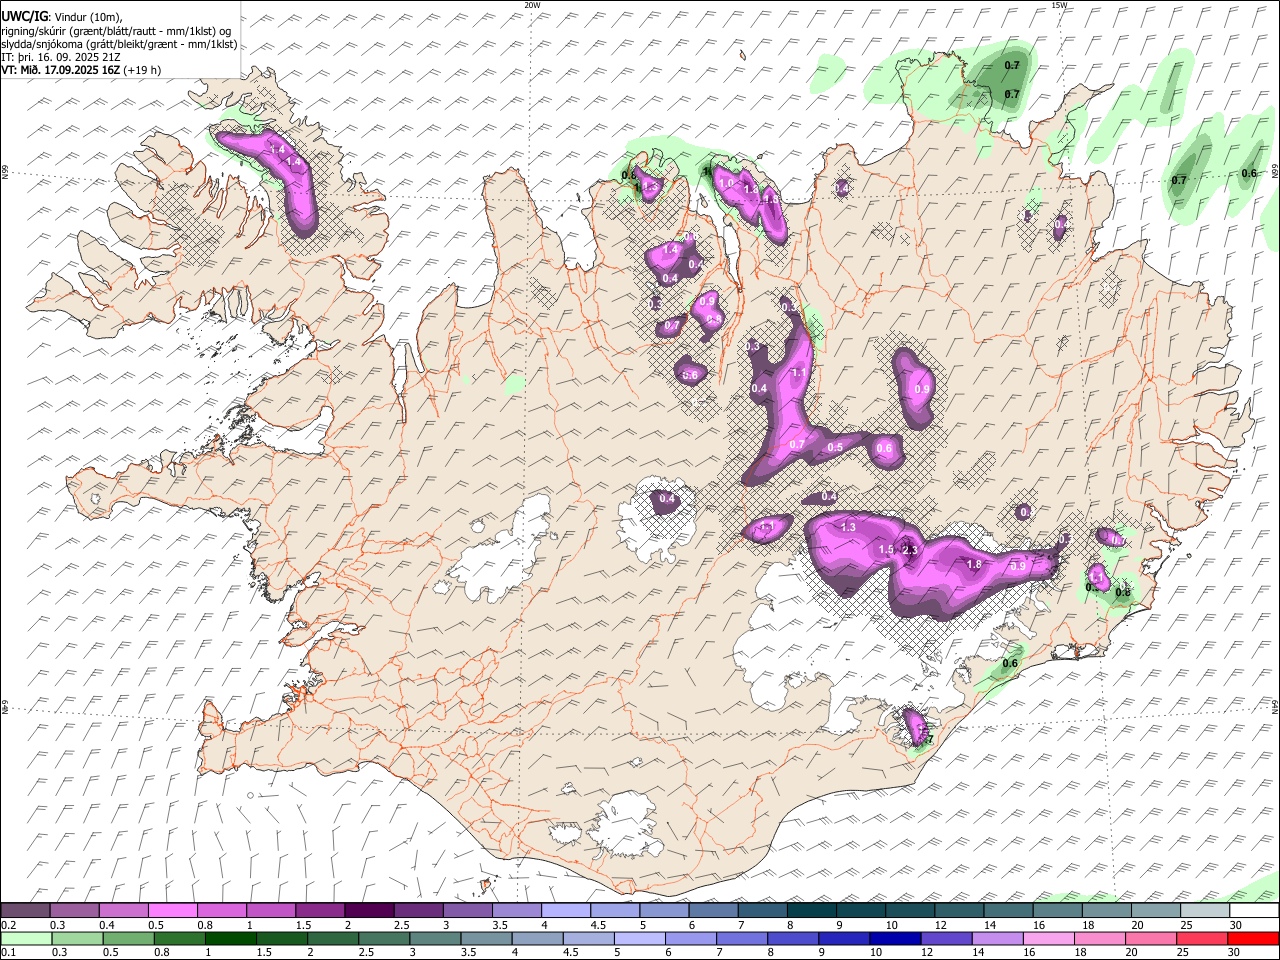The image size is (1280, 960).
Task: Click the 'VT: Mið. 17.09.2025 16Z' valid time line
Action: pos(81,70)
